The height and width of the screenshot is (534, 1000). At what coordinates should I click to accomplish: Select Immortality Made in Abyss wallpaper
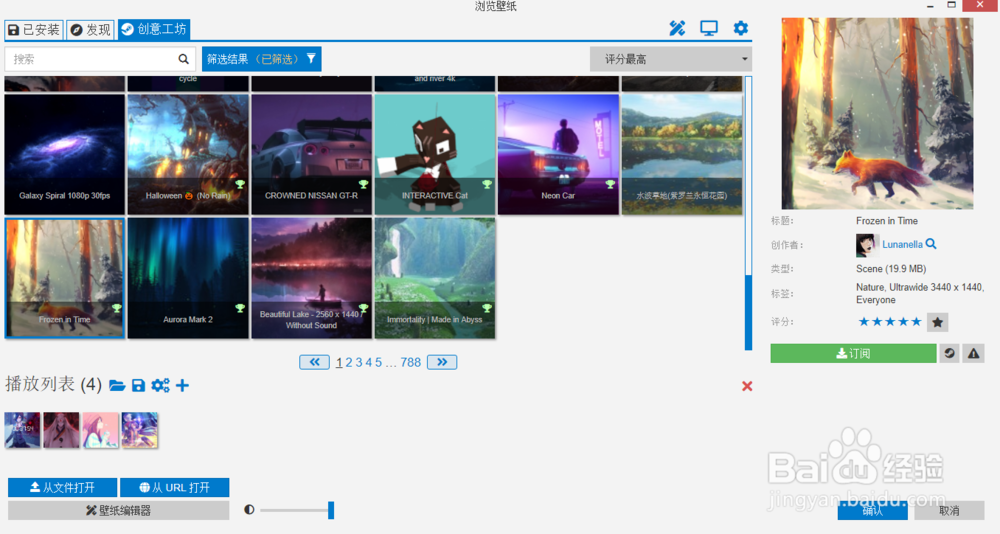(435, 278)
